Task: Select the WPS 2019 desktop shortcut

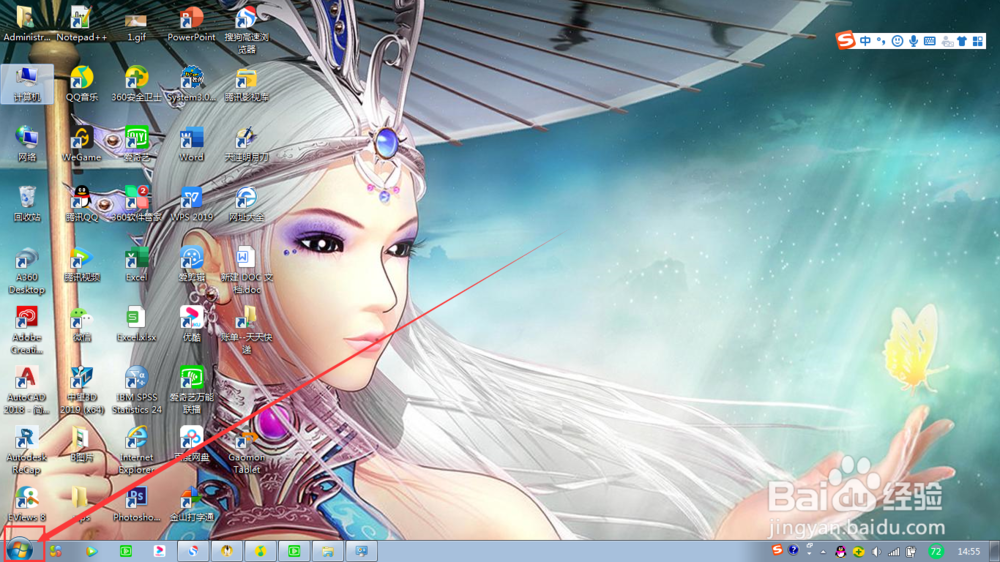Action: pyautogui.click(x=191, y=203)
